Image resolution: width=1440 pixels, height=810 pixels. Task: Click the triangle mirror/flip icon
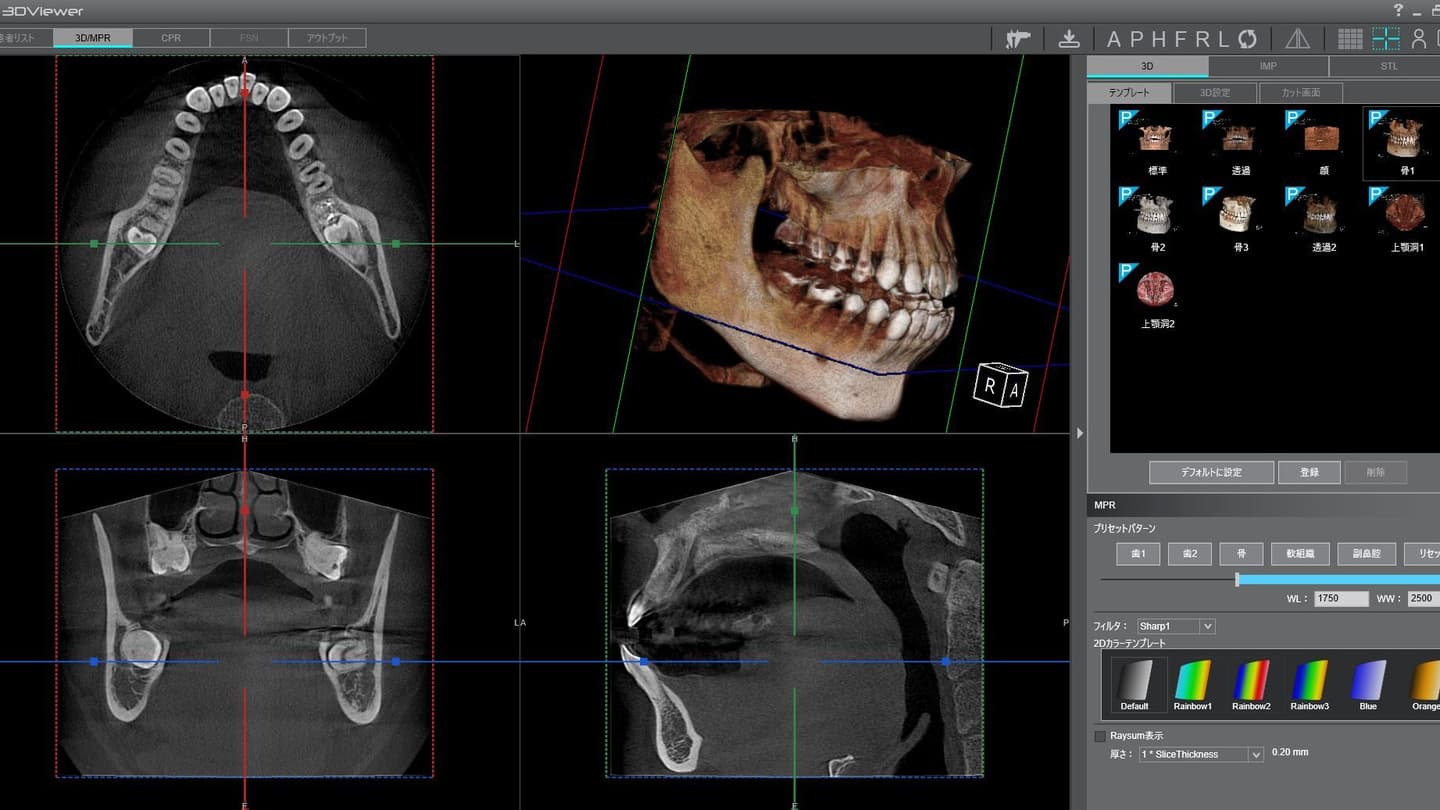click(x=1297, y=39)
